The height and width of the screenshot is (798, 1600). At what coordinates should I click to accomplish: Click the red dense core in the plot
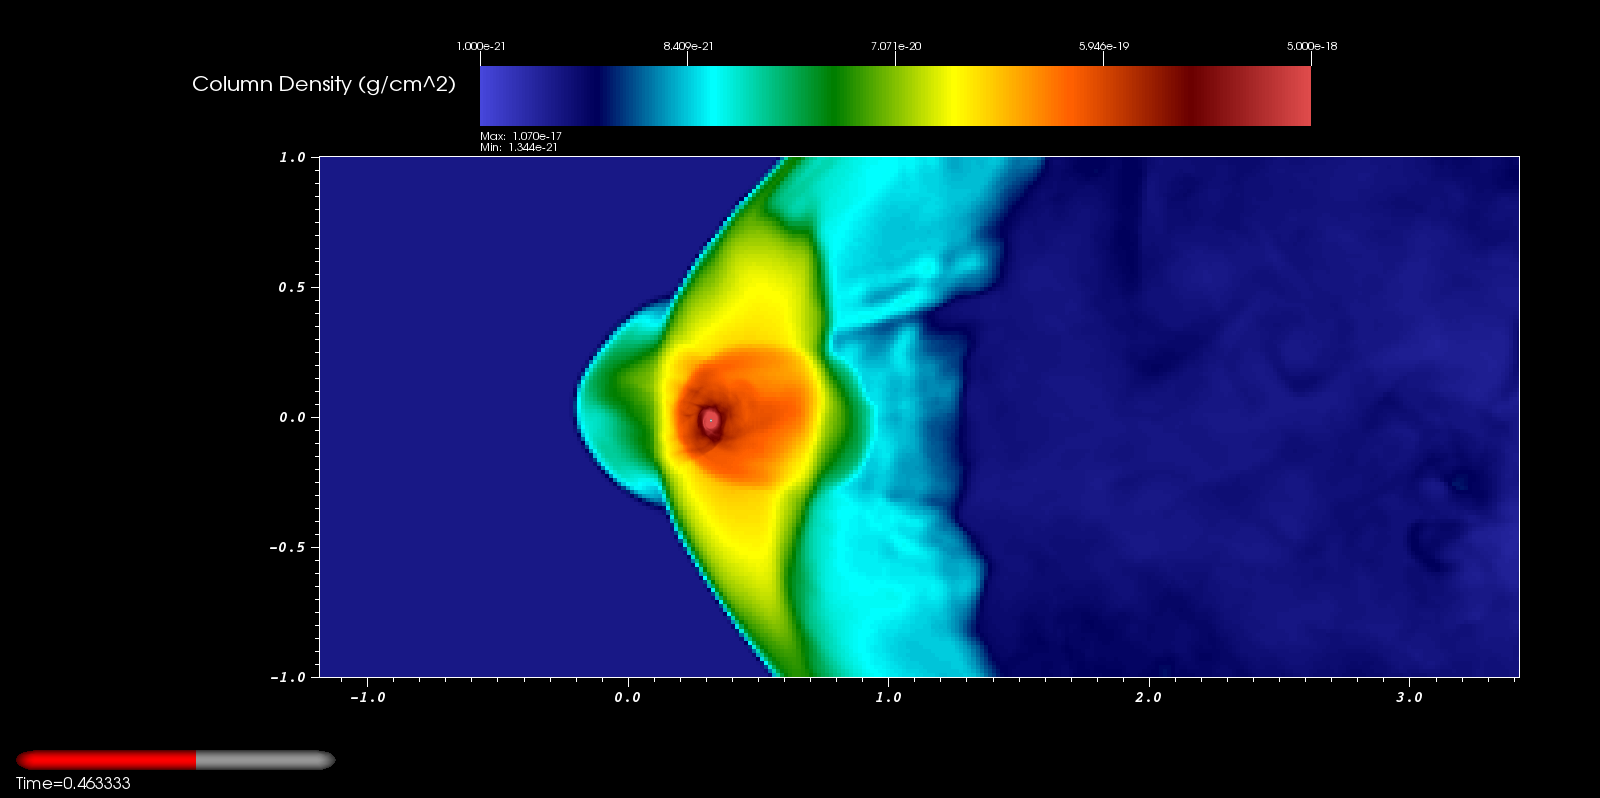click(711, 421)
